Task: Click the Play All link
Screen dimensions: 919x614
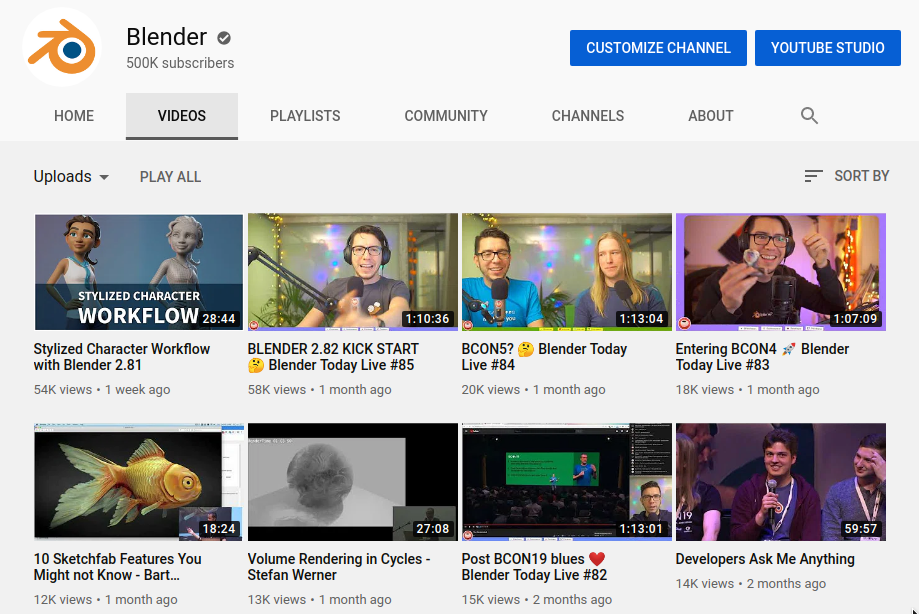Action: pyautogui.click(x=170, y=177)
